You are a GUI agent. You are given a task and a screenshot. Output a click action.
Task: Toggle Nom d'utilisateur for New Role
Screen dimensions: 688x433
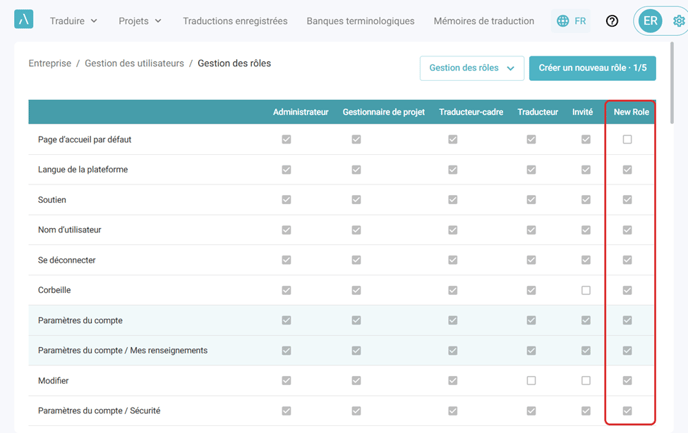(x=627, y=230)
